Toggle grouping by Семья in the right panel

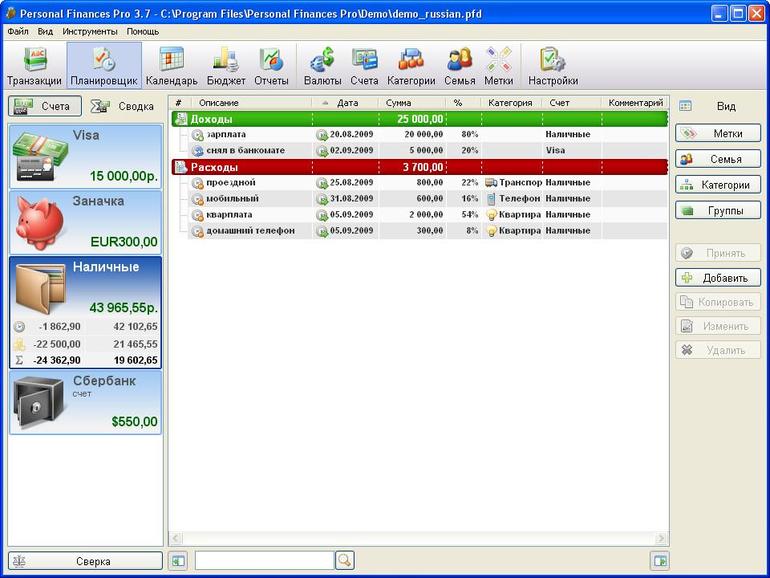pyautogui.click(x=718, y=158)
